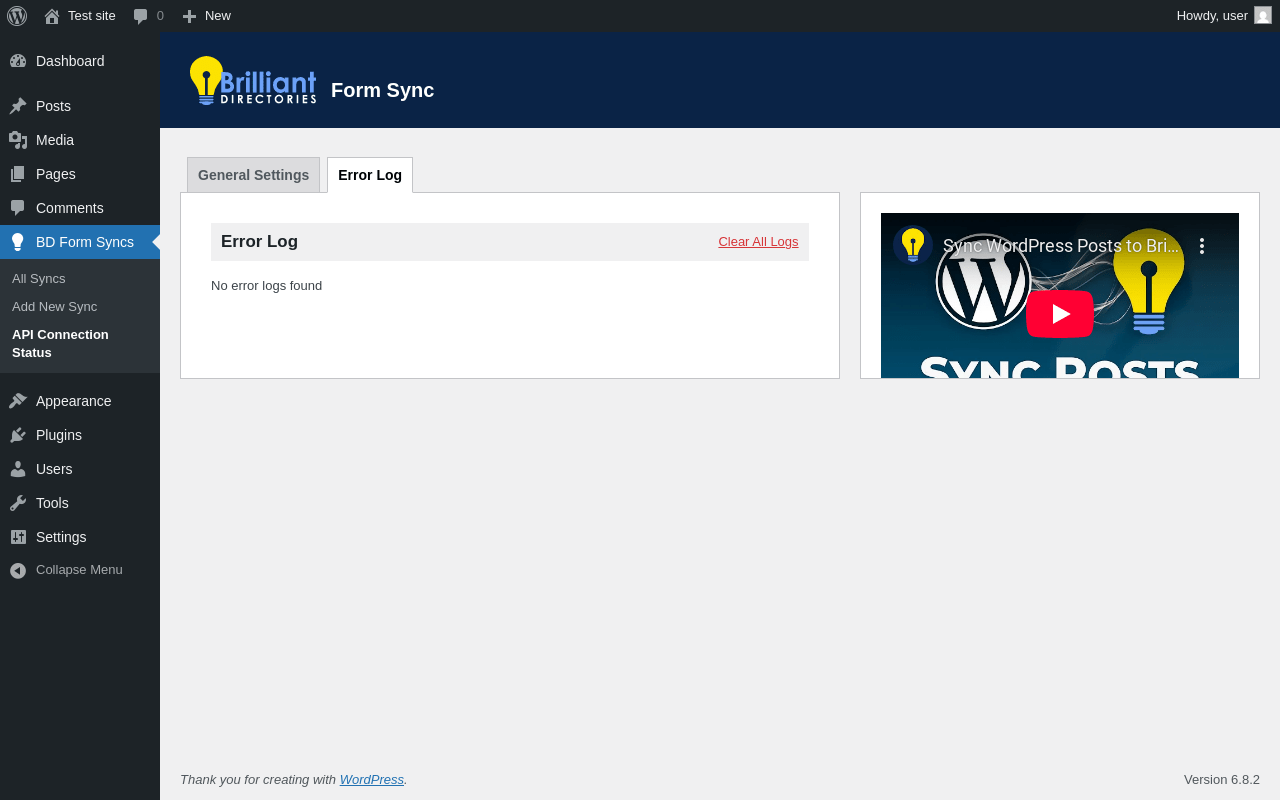Open the video's three-dot options menu
This screenshot has width=1280, height=800.
coord(1202,246)
